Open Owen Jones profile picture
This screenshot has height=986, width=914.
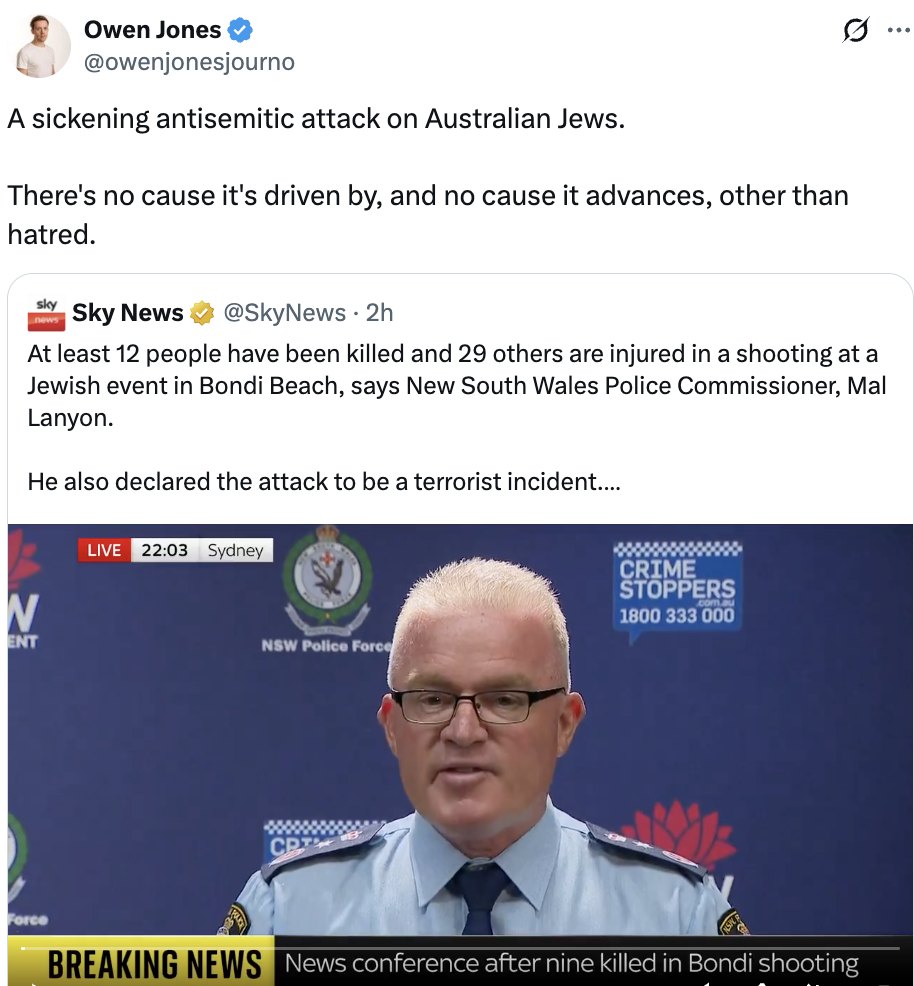(41, 46)
